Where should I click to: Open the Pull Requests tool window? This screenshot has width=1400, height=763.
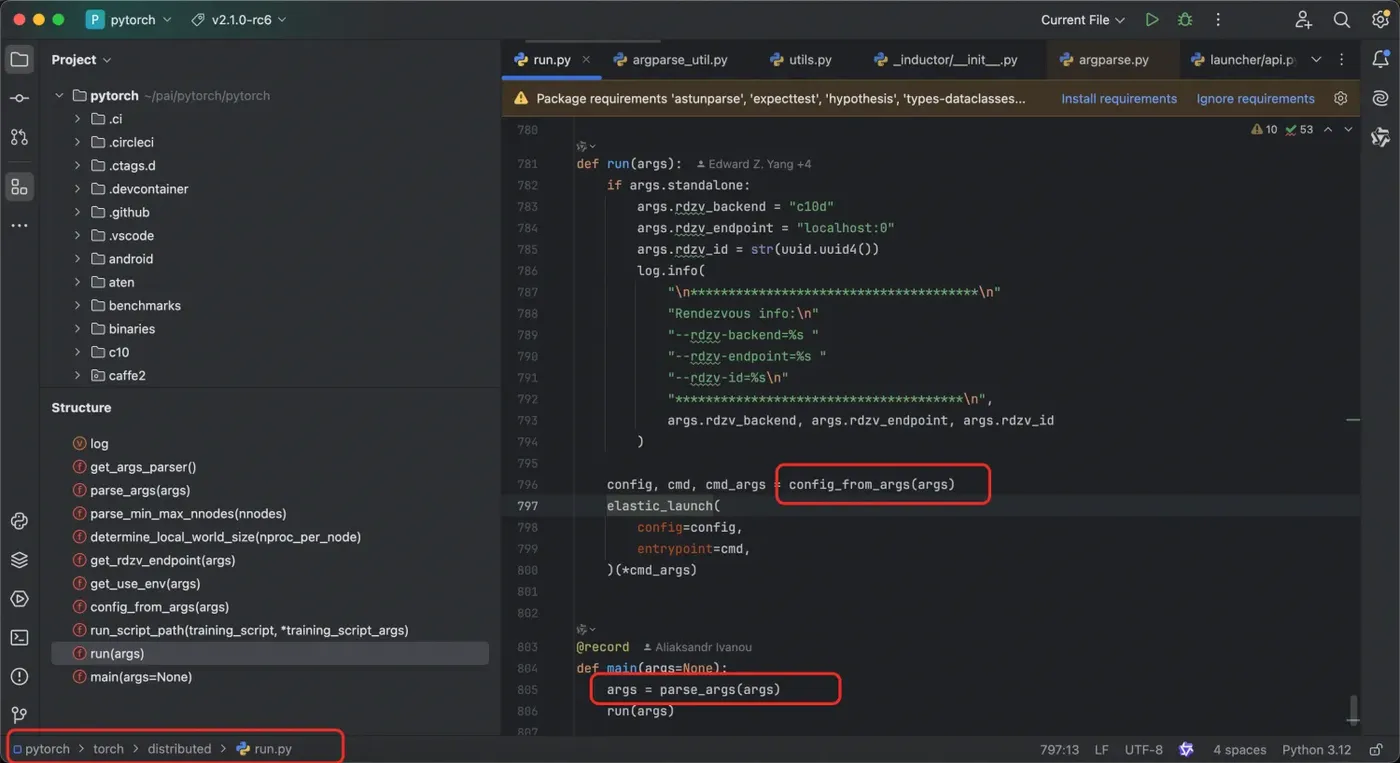(x=19, y=137)
